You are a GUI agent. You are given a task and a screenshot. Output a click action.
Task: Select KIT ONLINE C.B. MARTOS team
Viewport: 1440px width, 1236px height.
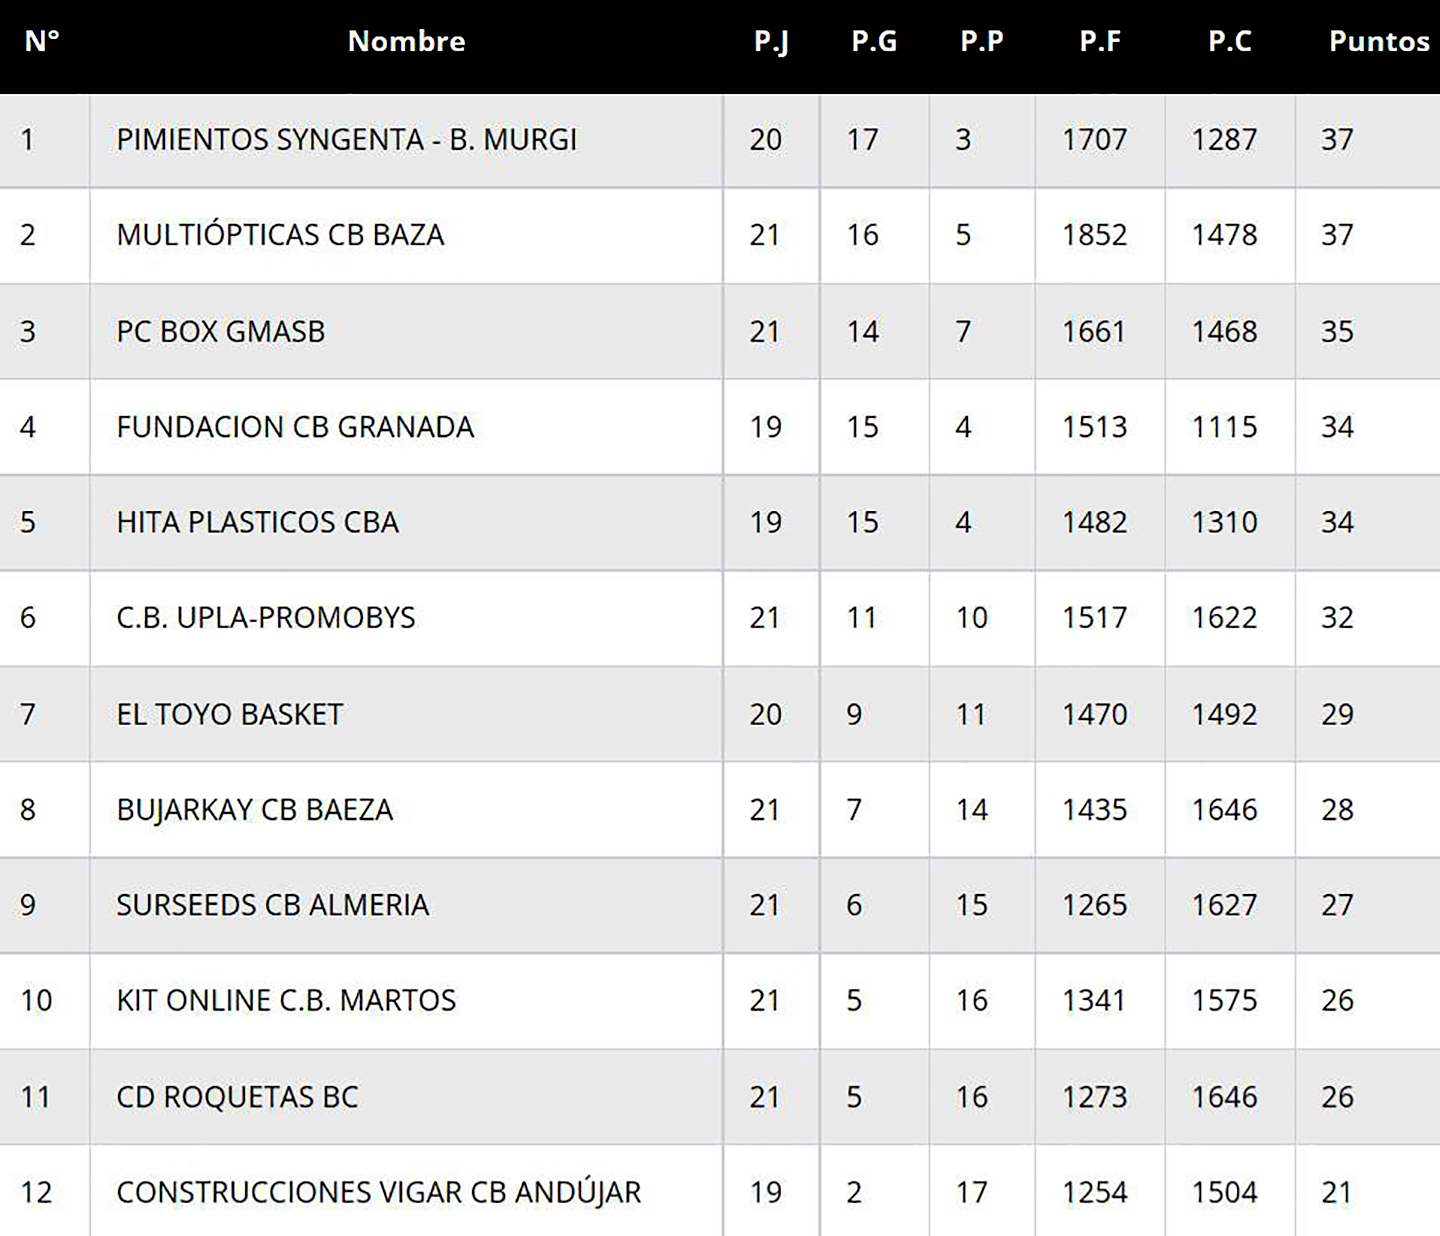[286, 1000]
